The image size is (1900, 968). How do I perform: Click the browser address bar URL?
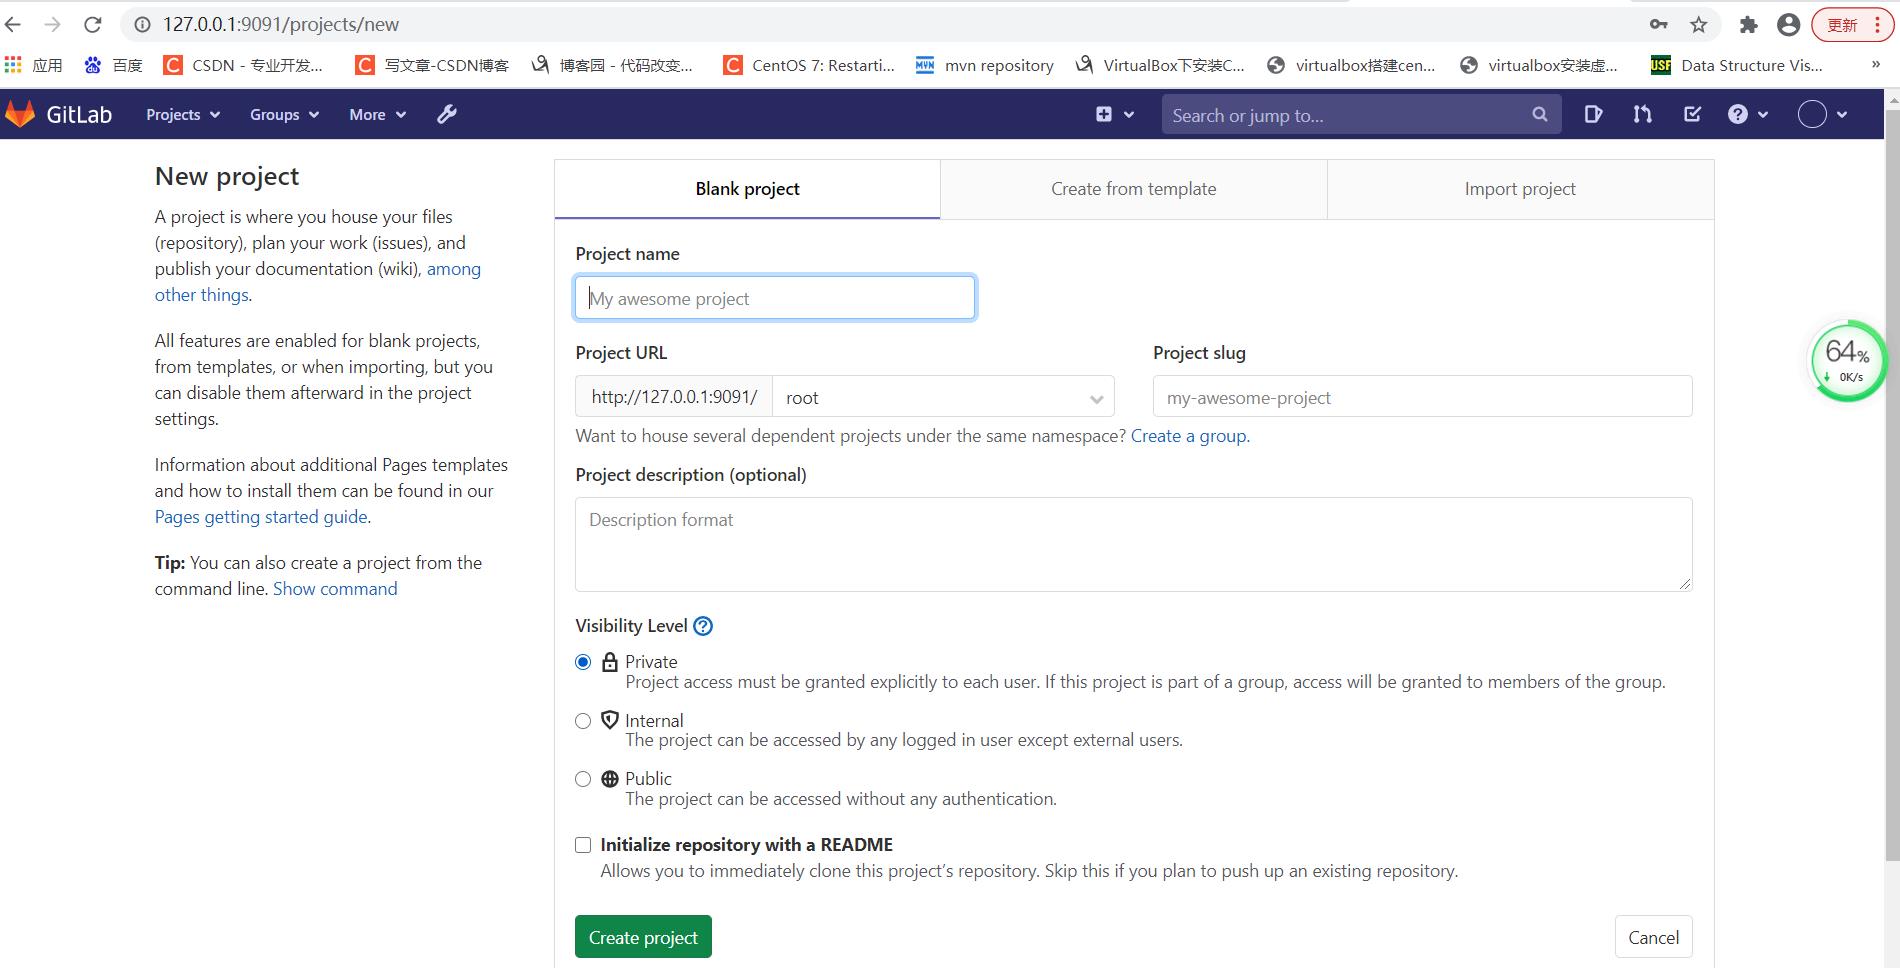pos(281,24)
